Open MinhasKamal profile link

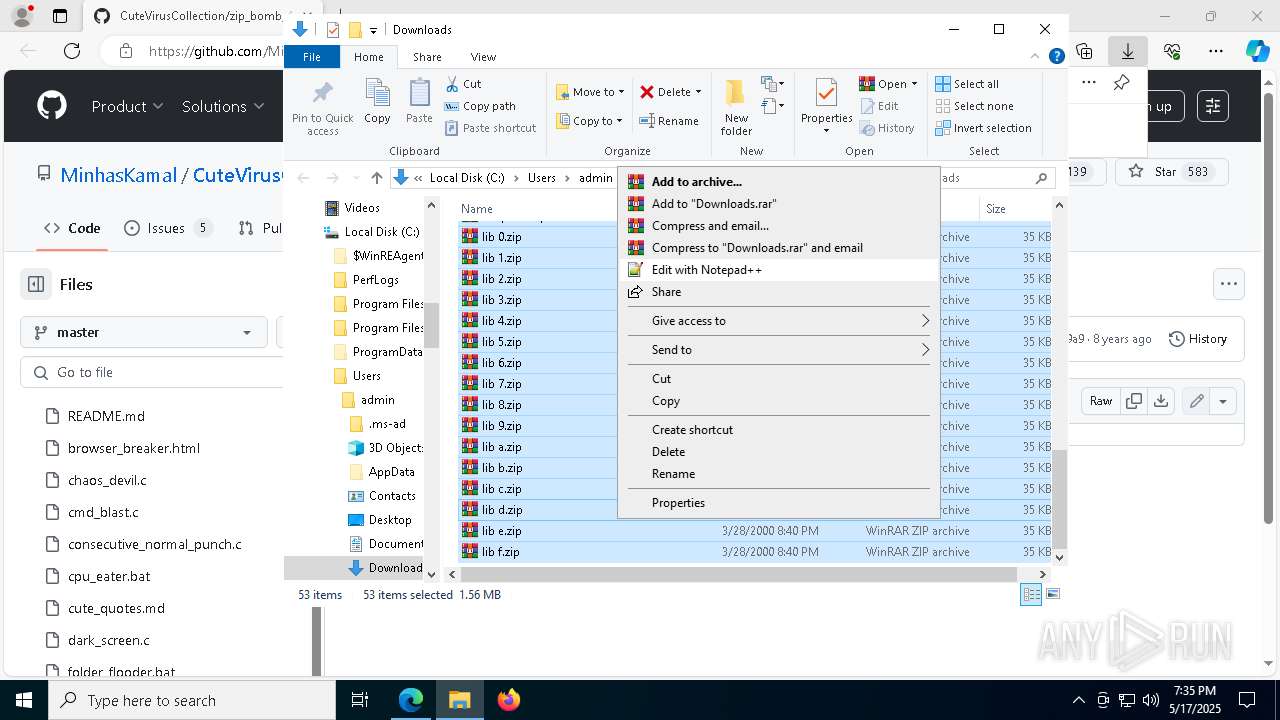tap(118, 175)
